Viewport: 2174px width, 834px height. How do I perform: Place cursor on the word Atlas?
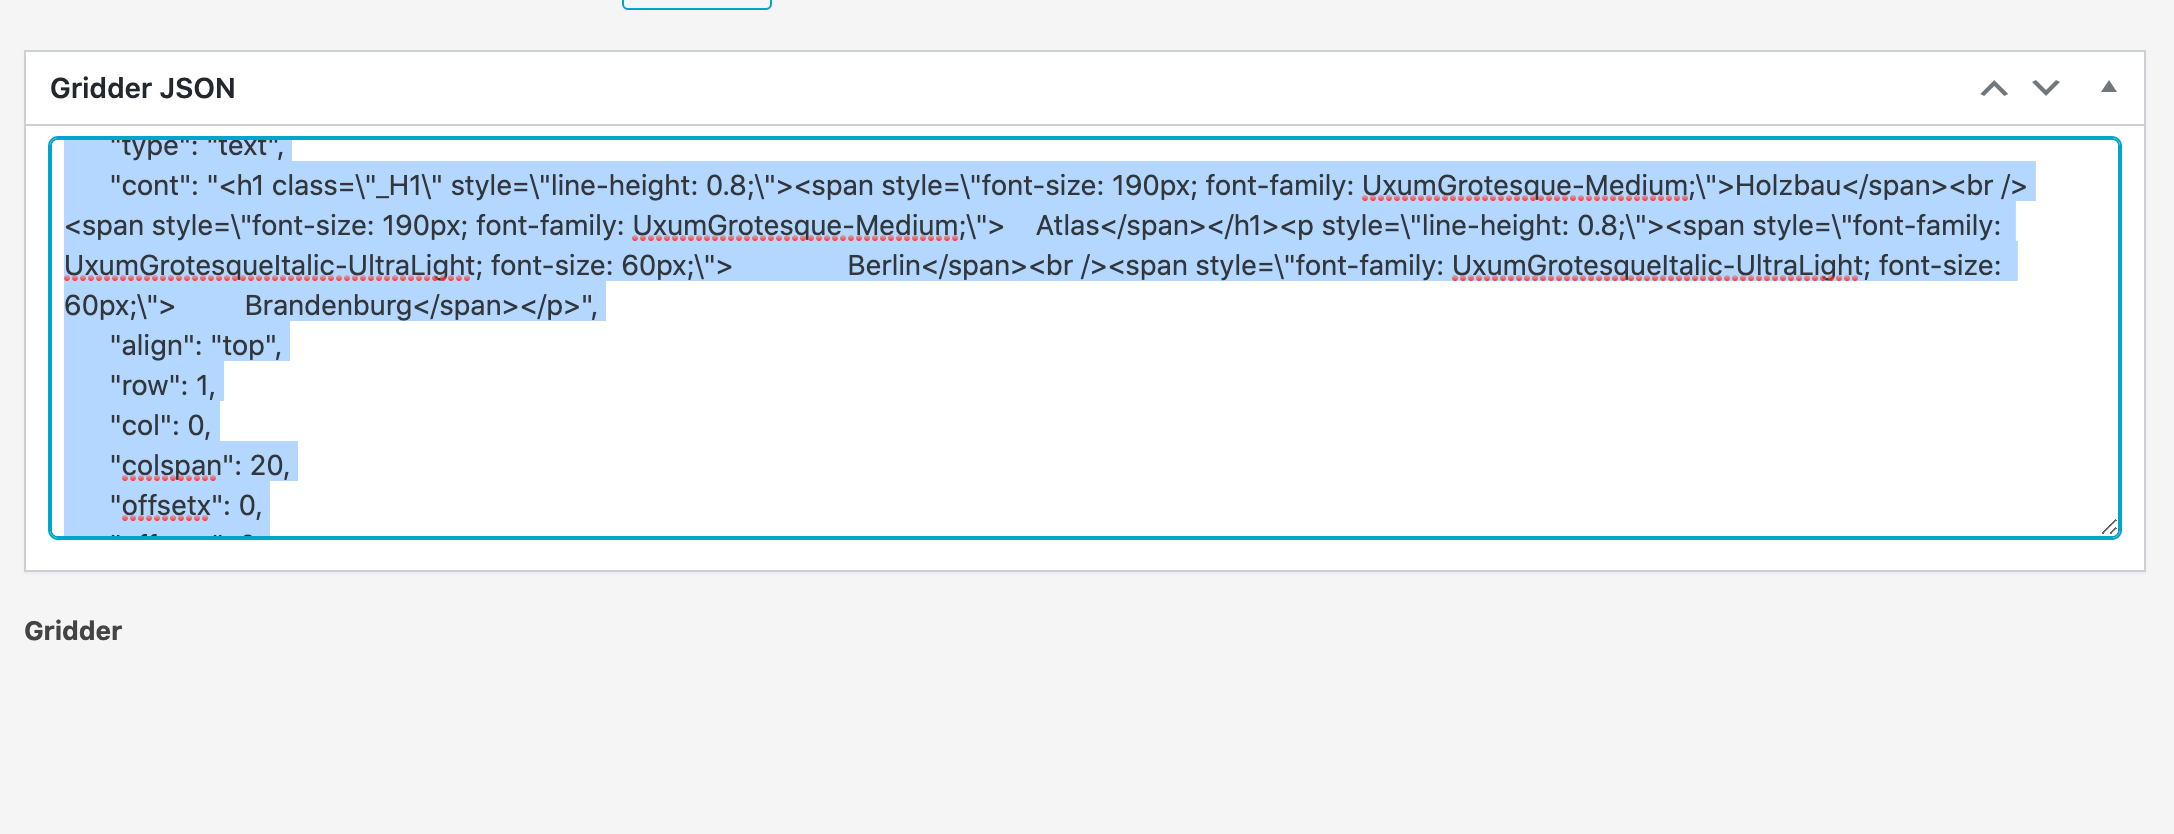point(1067,226)
